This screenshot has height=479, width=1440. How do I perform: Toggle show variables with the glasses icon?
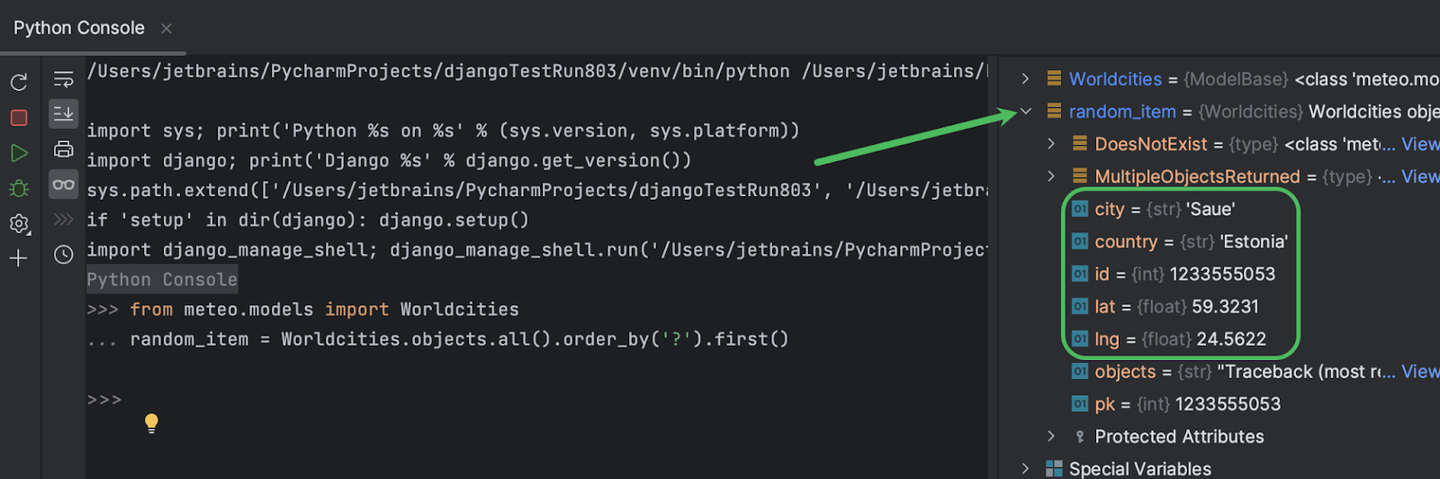(63, 185)
